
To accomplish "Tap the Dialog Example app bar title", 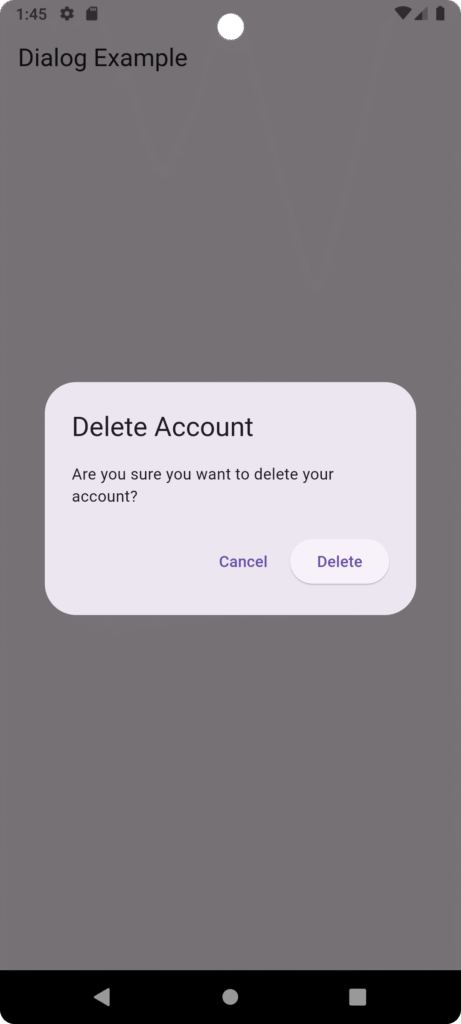I will pos(103,58).
